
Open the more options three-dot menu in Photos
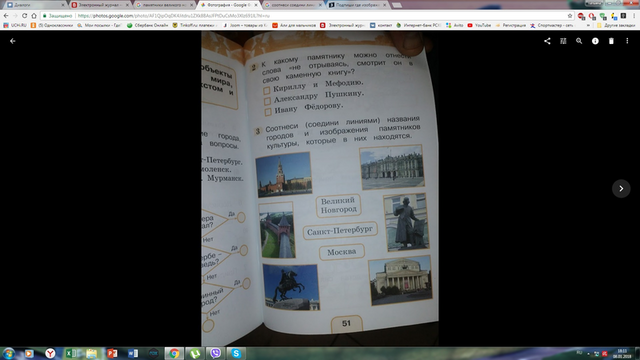(627, 41)
